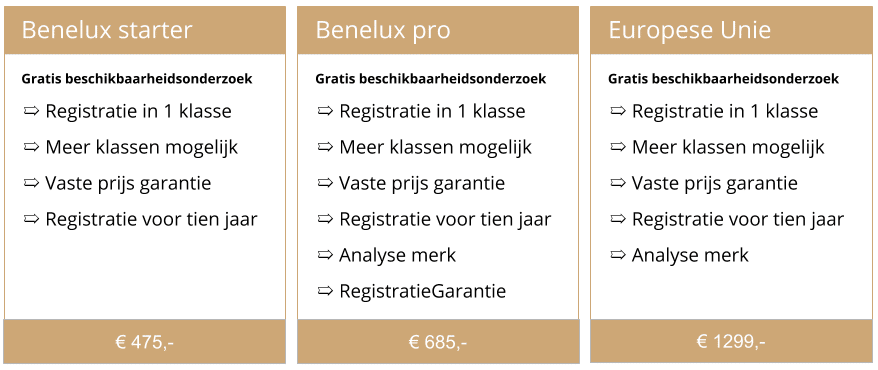Select the Benelux pro package header
The height and width of the screenshot is (370, 878).
click(438, 30)
